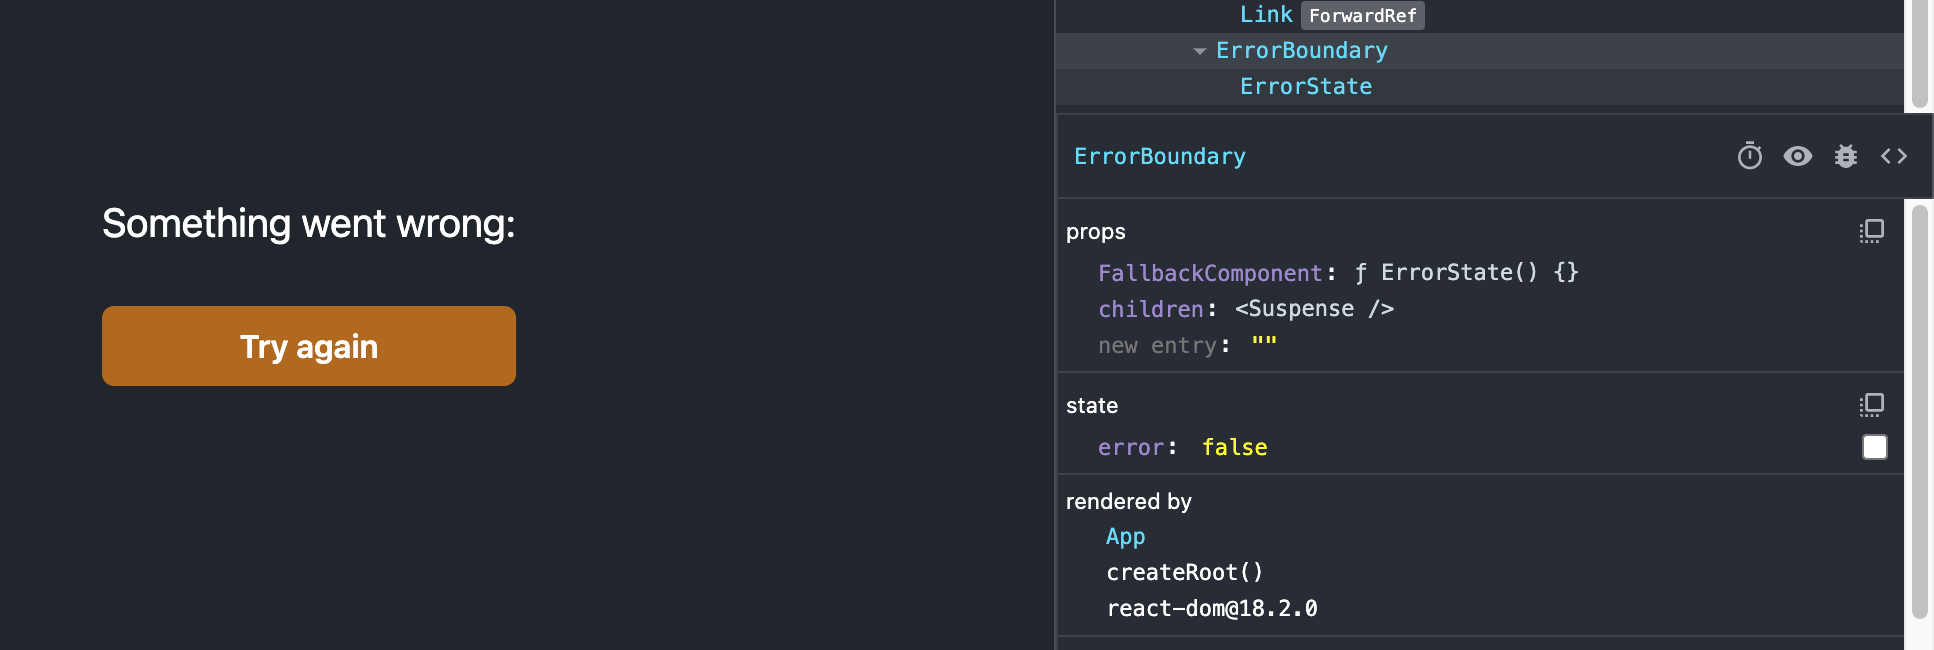This screenshot has height=650, width=1934.
Task: Click the ForwardRef badge
Action: [x=1363, y=16]
